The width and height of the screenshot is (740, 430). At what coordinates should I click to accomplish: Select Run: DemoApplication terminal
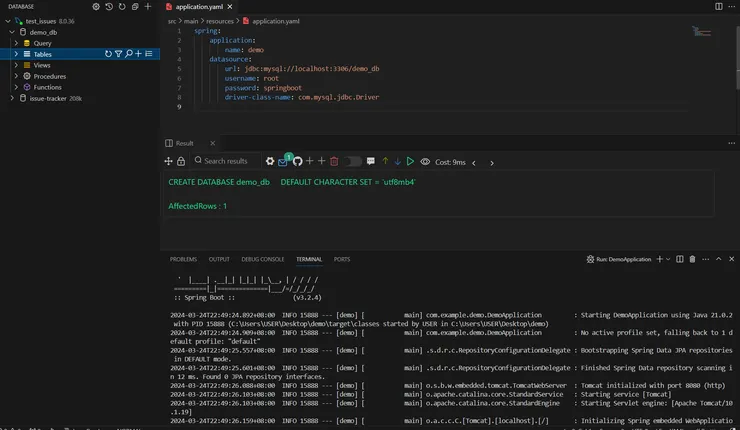coord(622,259)
